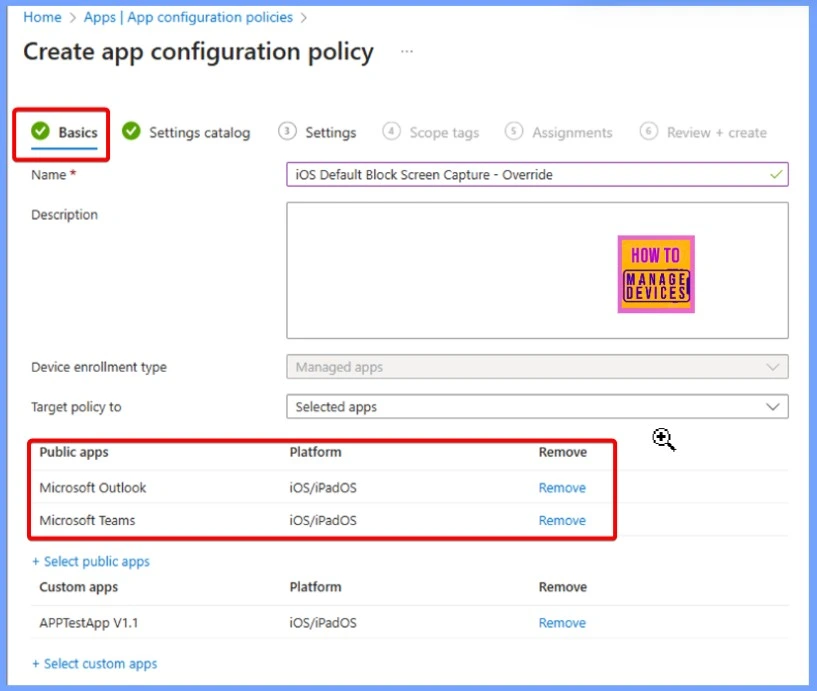Open the Target policy to dropdown

click(x=537, y=406)
